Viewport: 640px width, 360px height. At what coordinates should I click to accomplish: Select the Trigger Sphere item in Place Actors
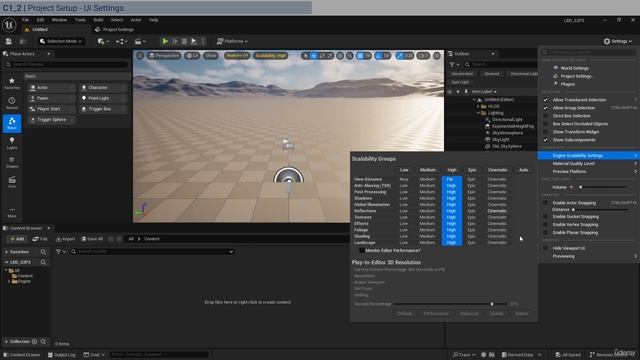51,119
